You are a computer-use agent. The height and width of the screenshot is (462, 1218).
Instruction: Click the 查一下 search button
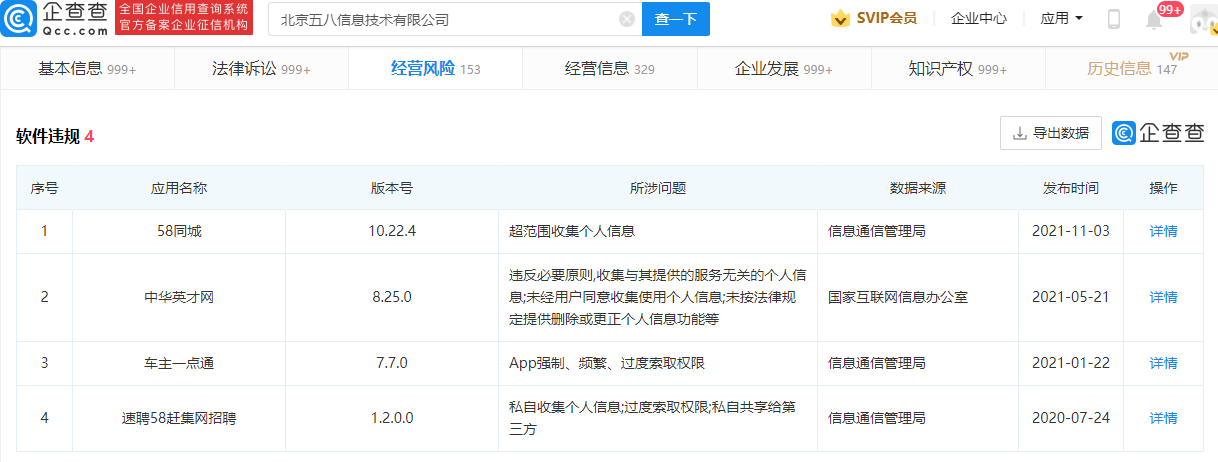[676, 19]
